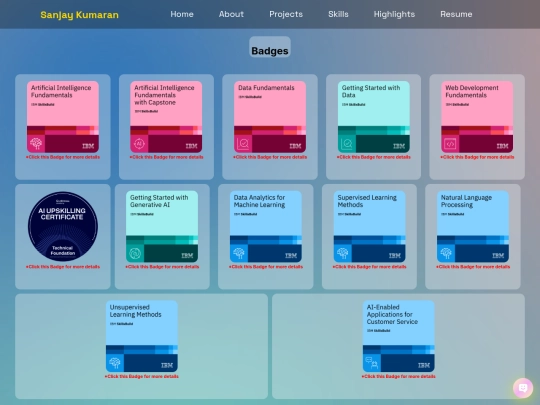Image resolution: width=540 pixels, height=405 pixels.
Task: Click brain icon on Supervised Learning badge
Action: [343, 253]
